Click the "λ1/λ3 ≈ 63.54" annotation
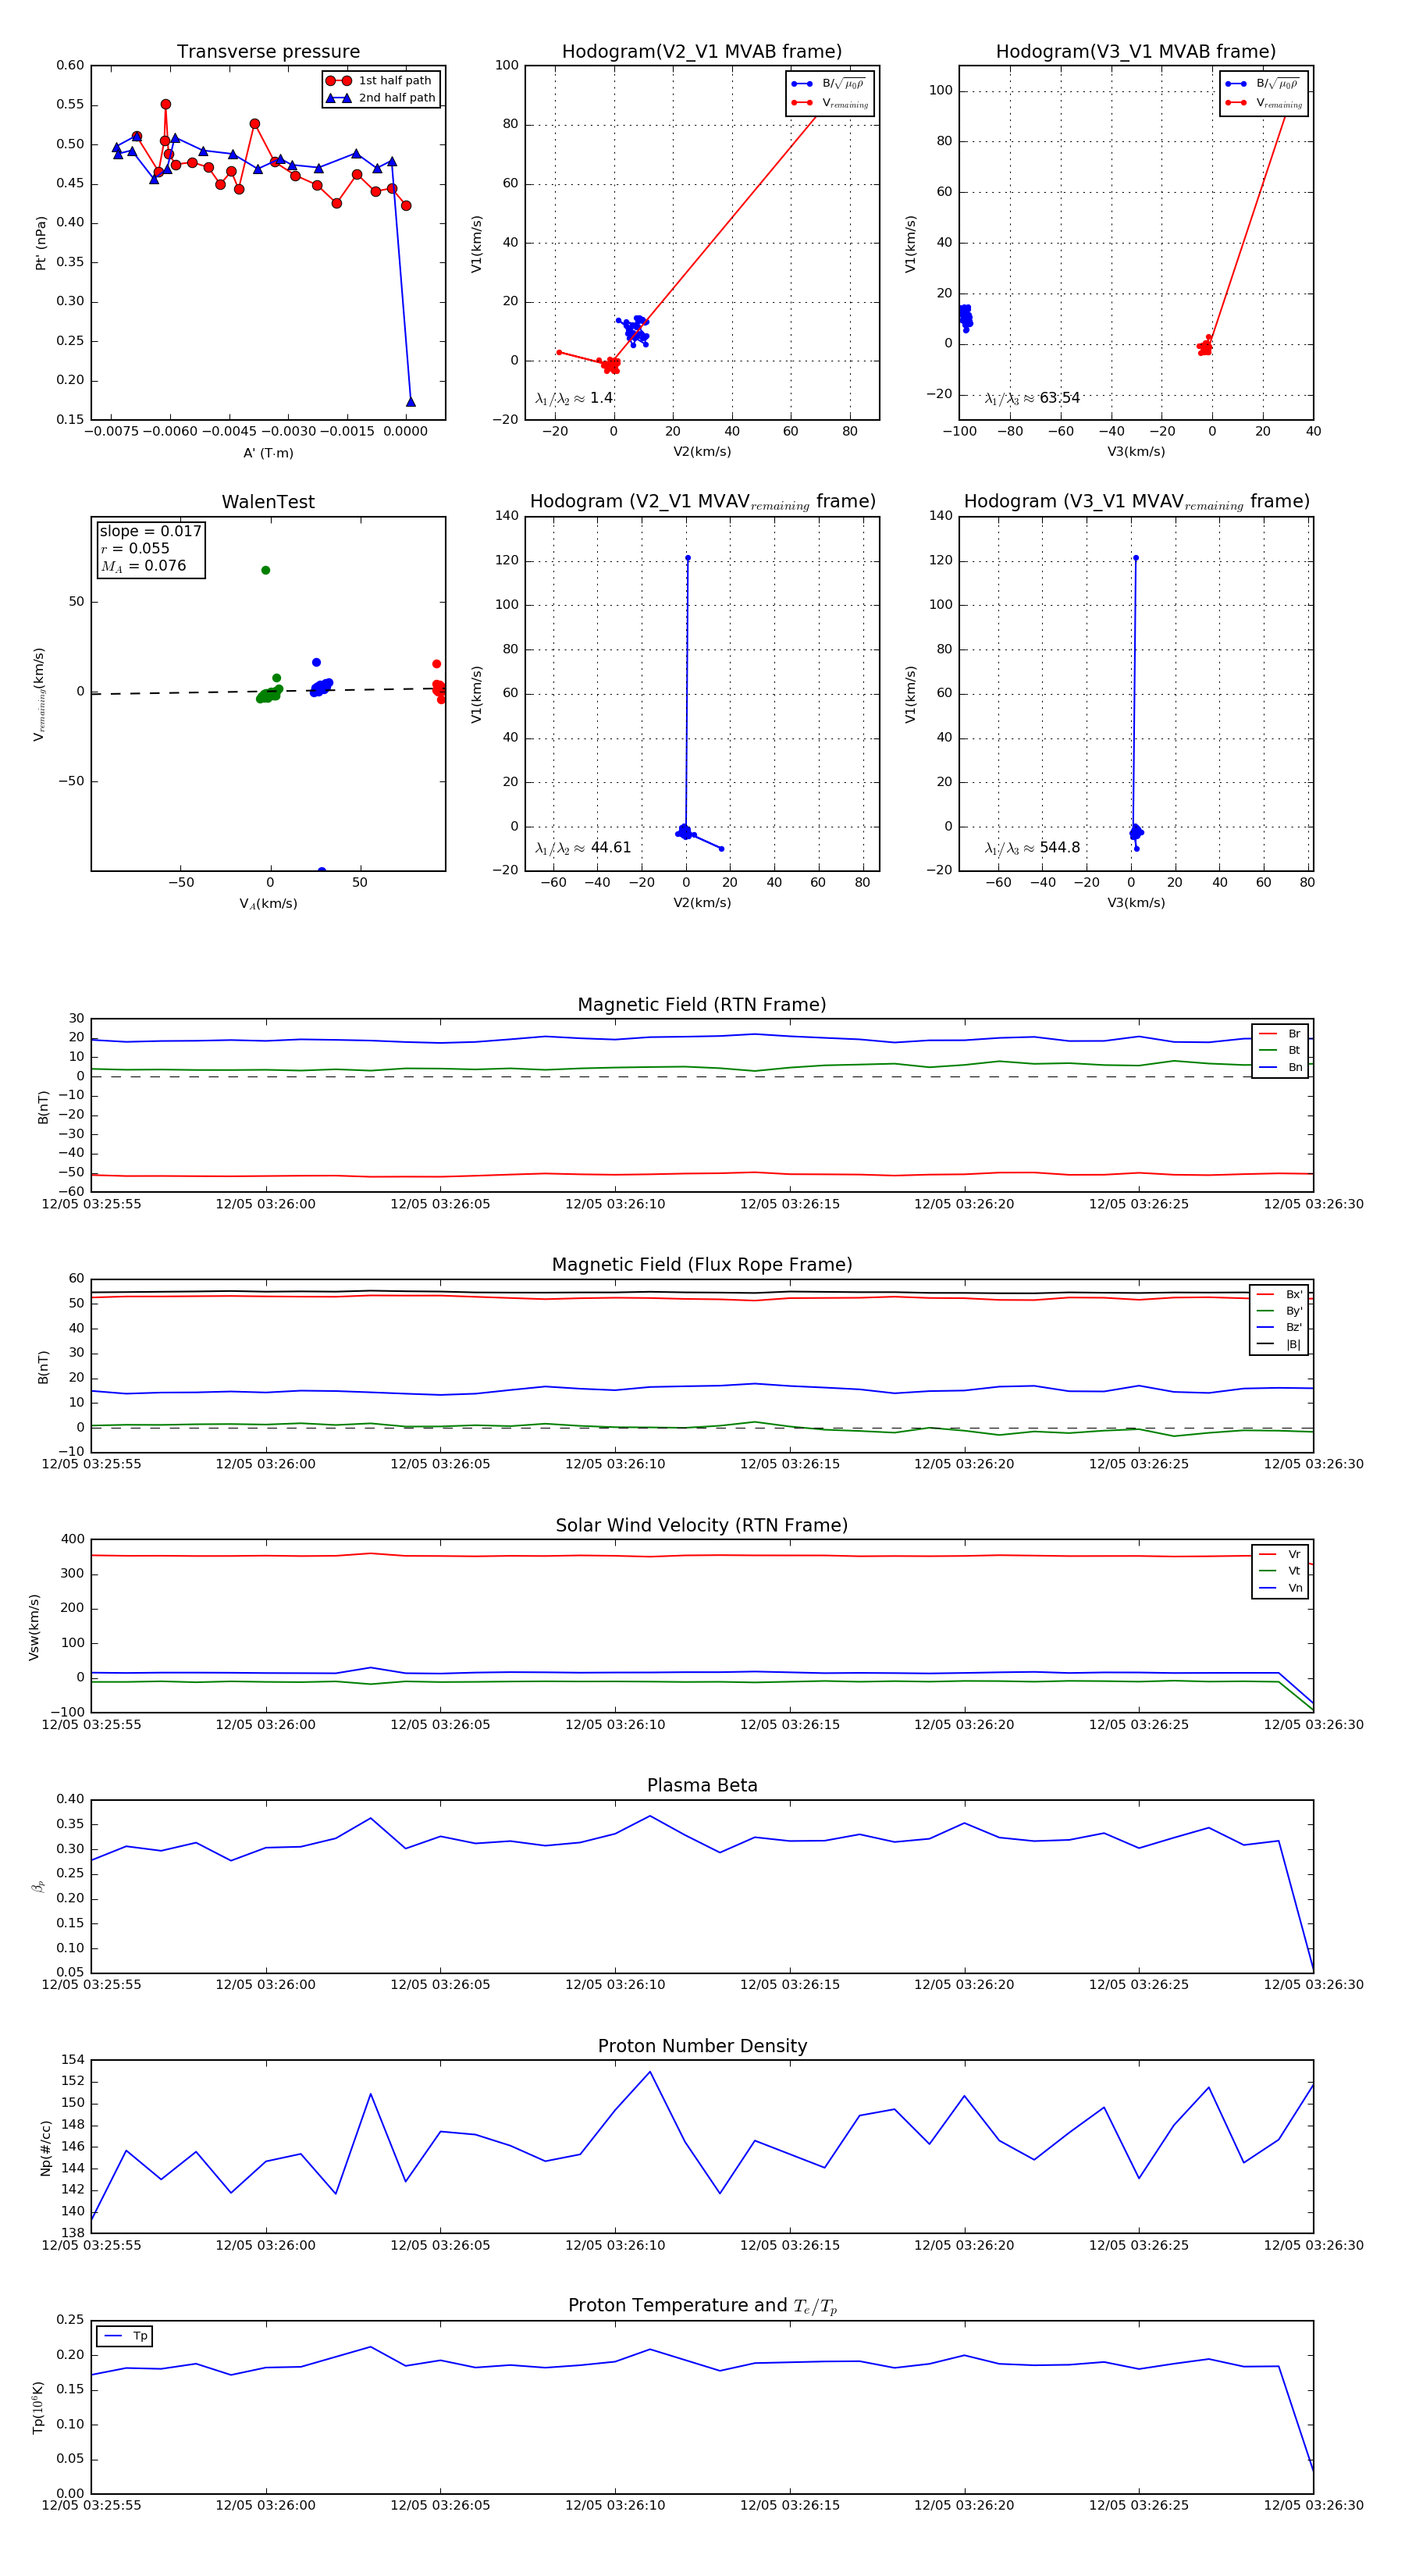Image resolution: width=1405 pixels, height=2576 pixels. (x=1032, y=398)
